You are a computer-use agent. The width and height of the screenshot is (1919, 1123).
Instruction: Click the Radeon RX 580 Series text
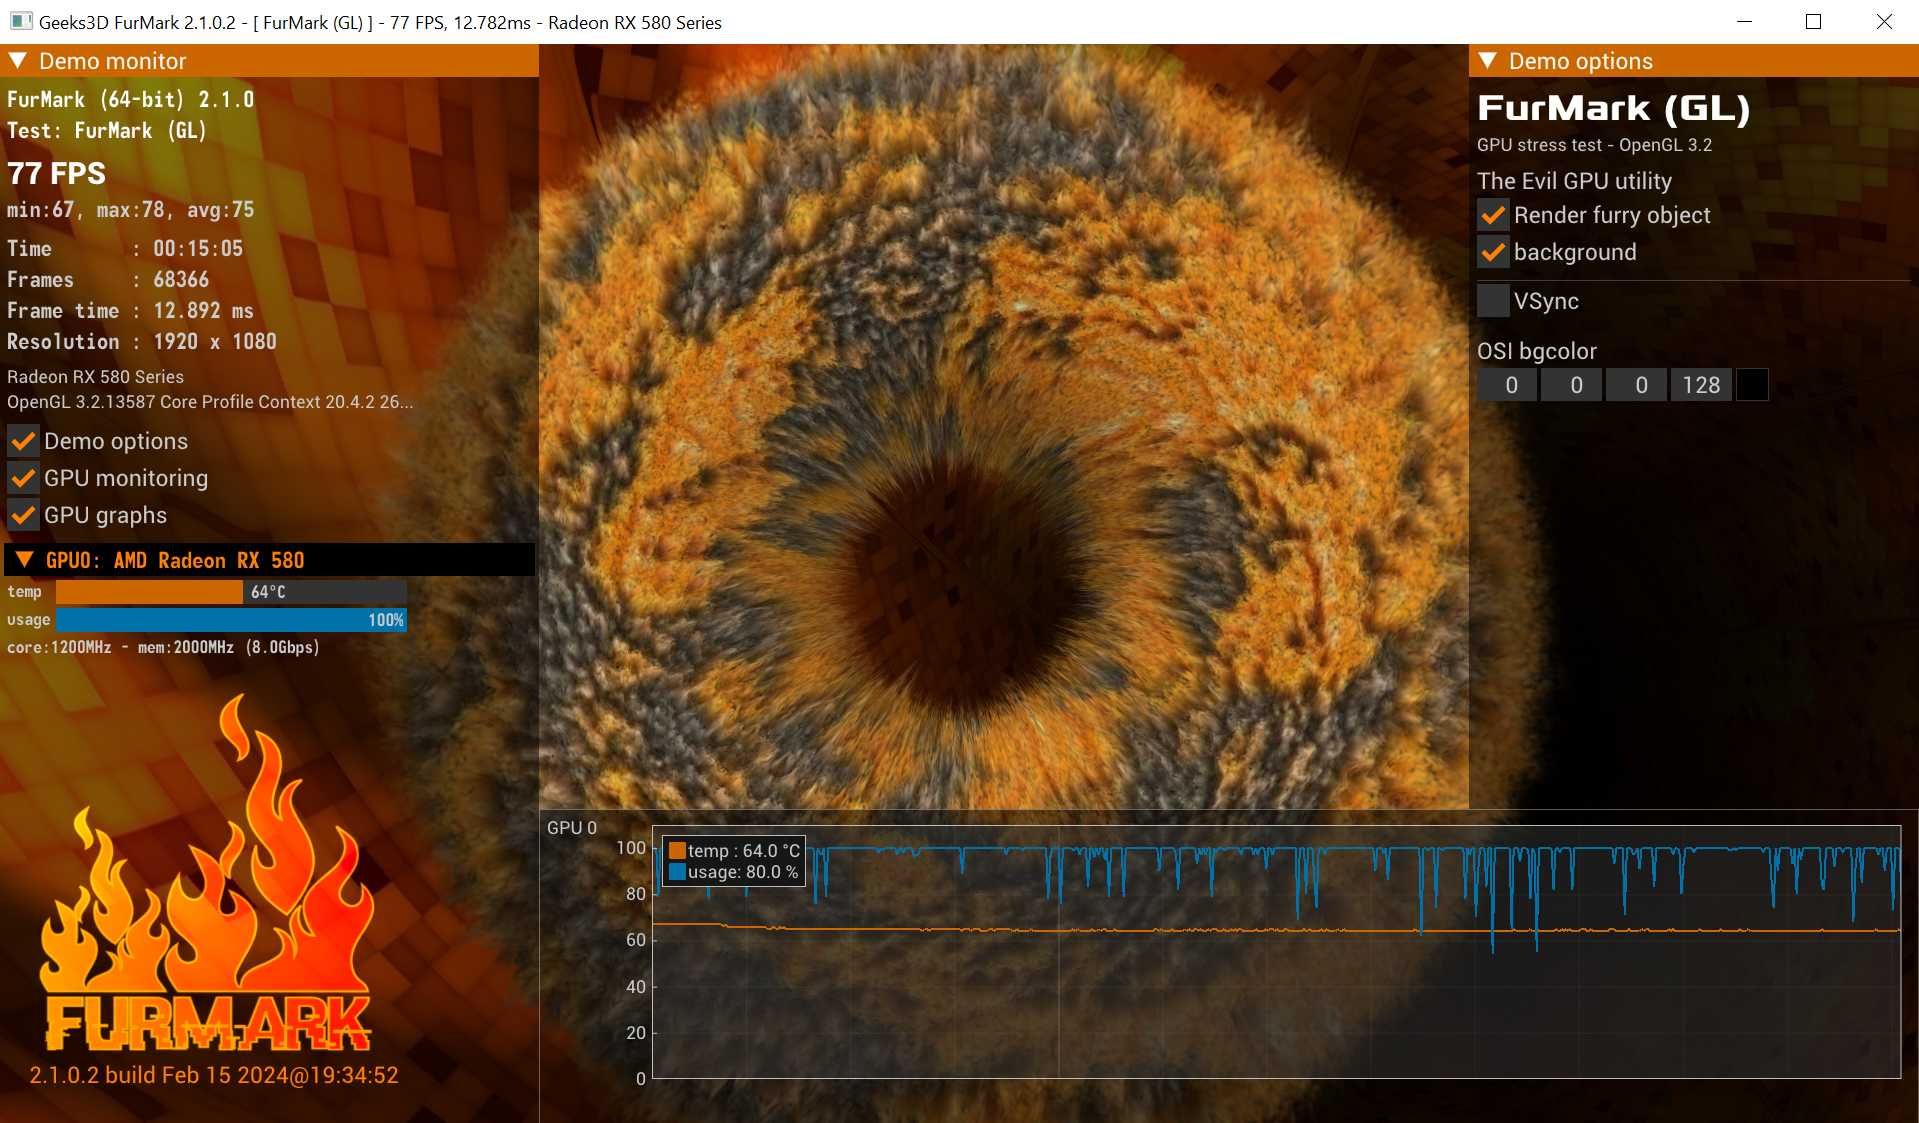click(95, 377)
